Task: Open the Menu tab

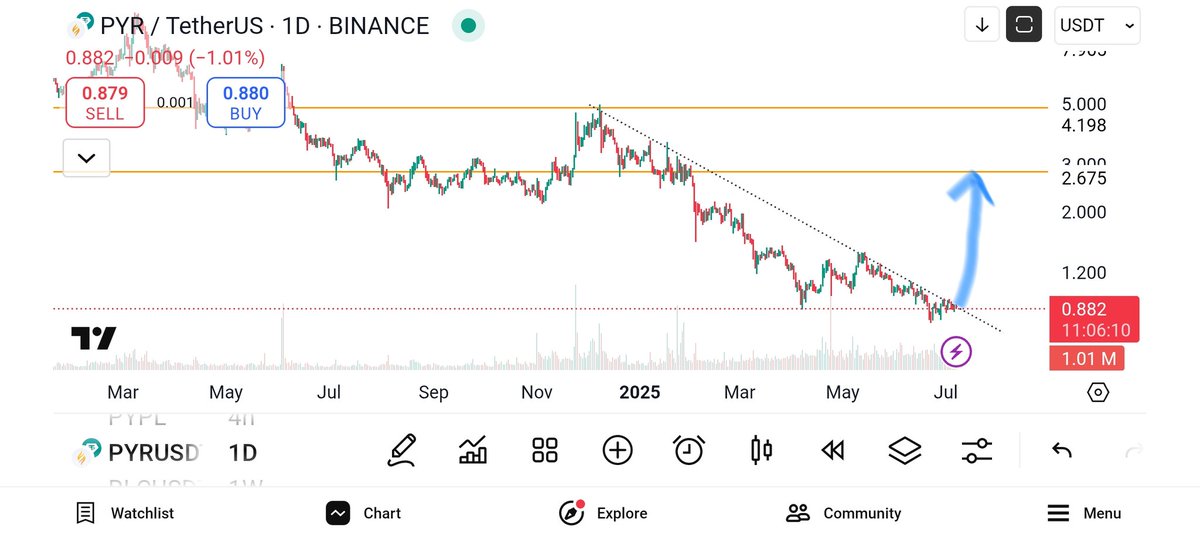Action: pyautogui.click(x=1084, y=513)
